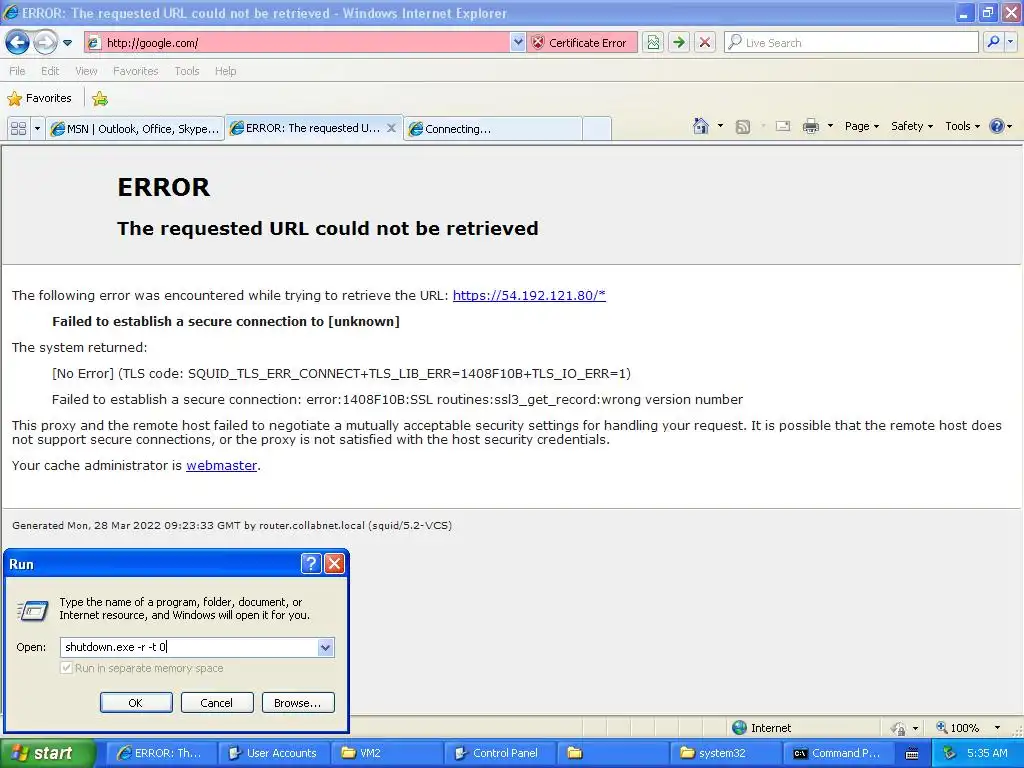Go back with the Back arrow button
The height and width of the screenshot is (768, 1024).
pos(18,43)
